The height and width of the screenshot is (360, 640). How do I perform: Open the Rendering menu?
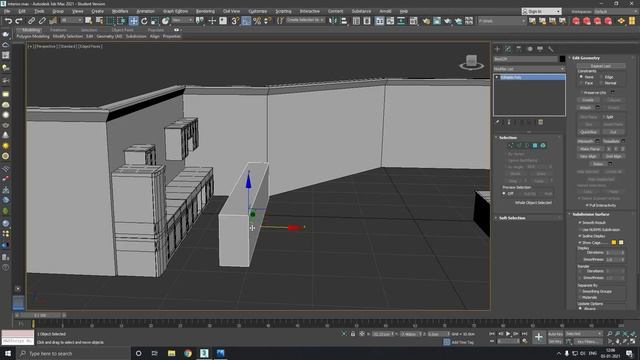click(x=205, y=11)
